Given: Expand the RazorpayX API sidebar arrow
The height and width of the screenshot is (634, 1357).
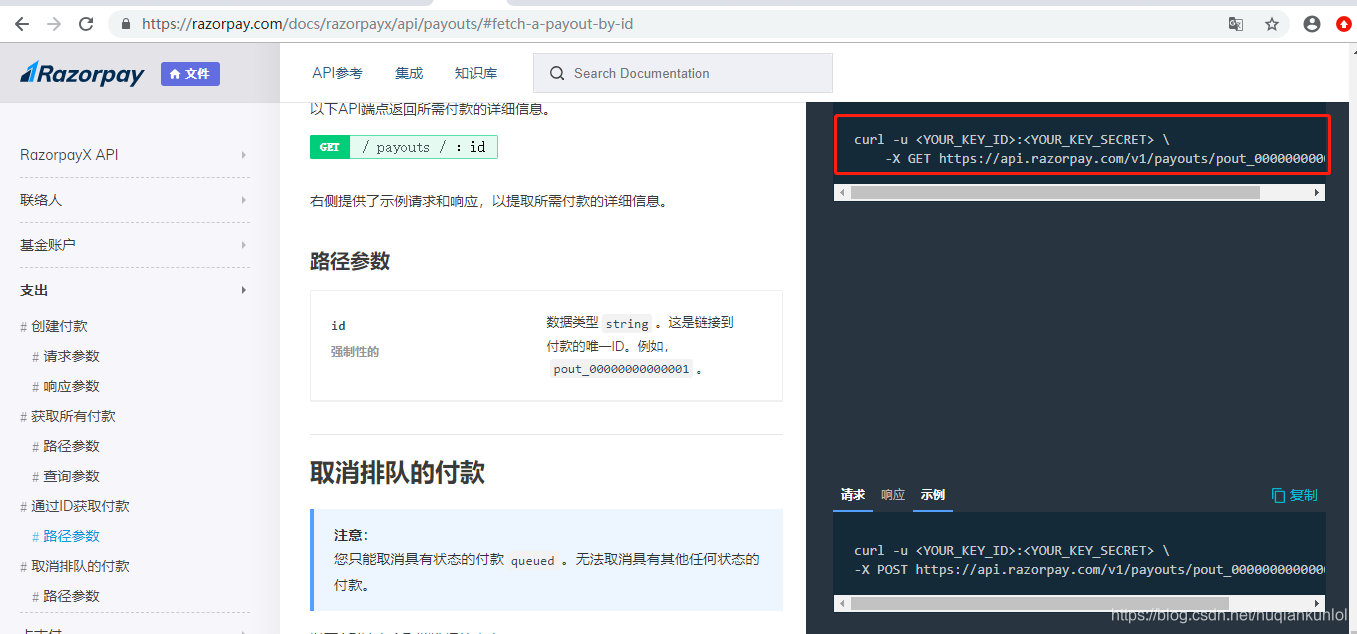Looking at the screenshot, I should click(244, 155).
